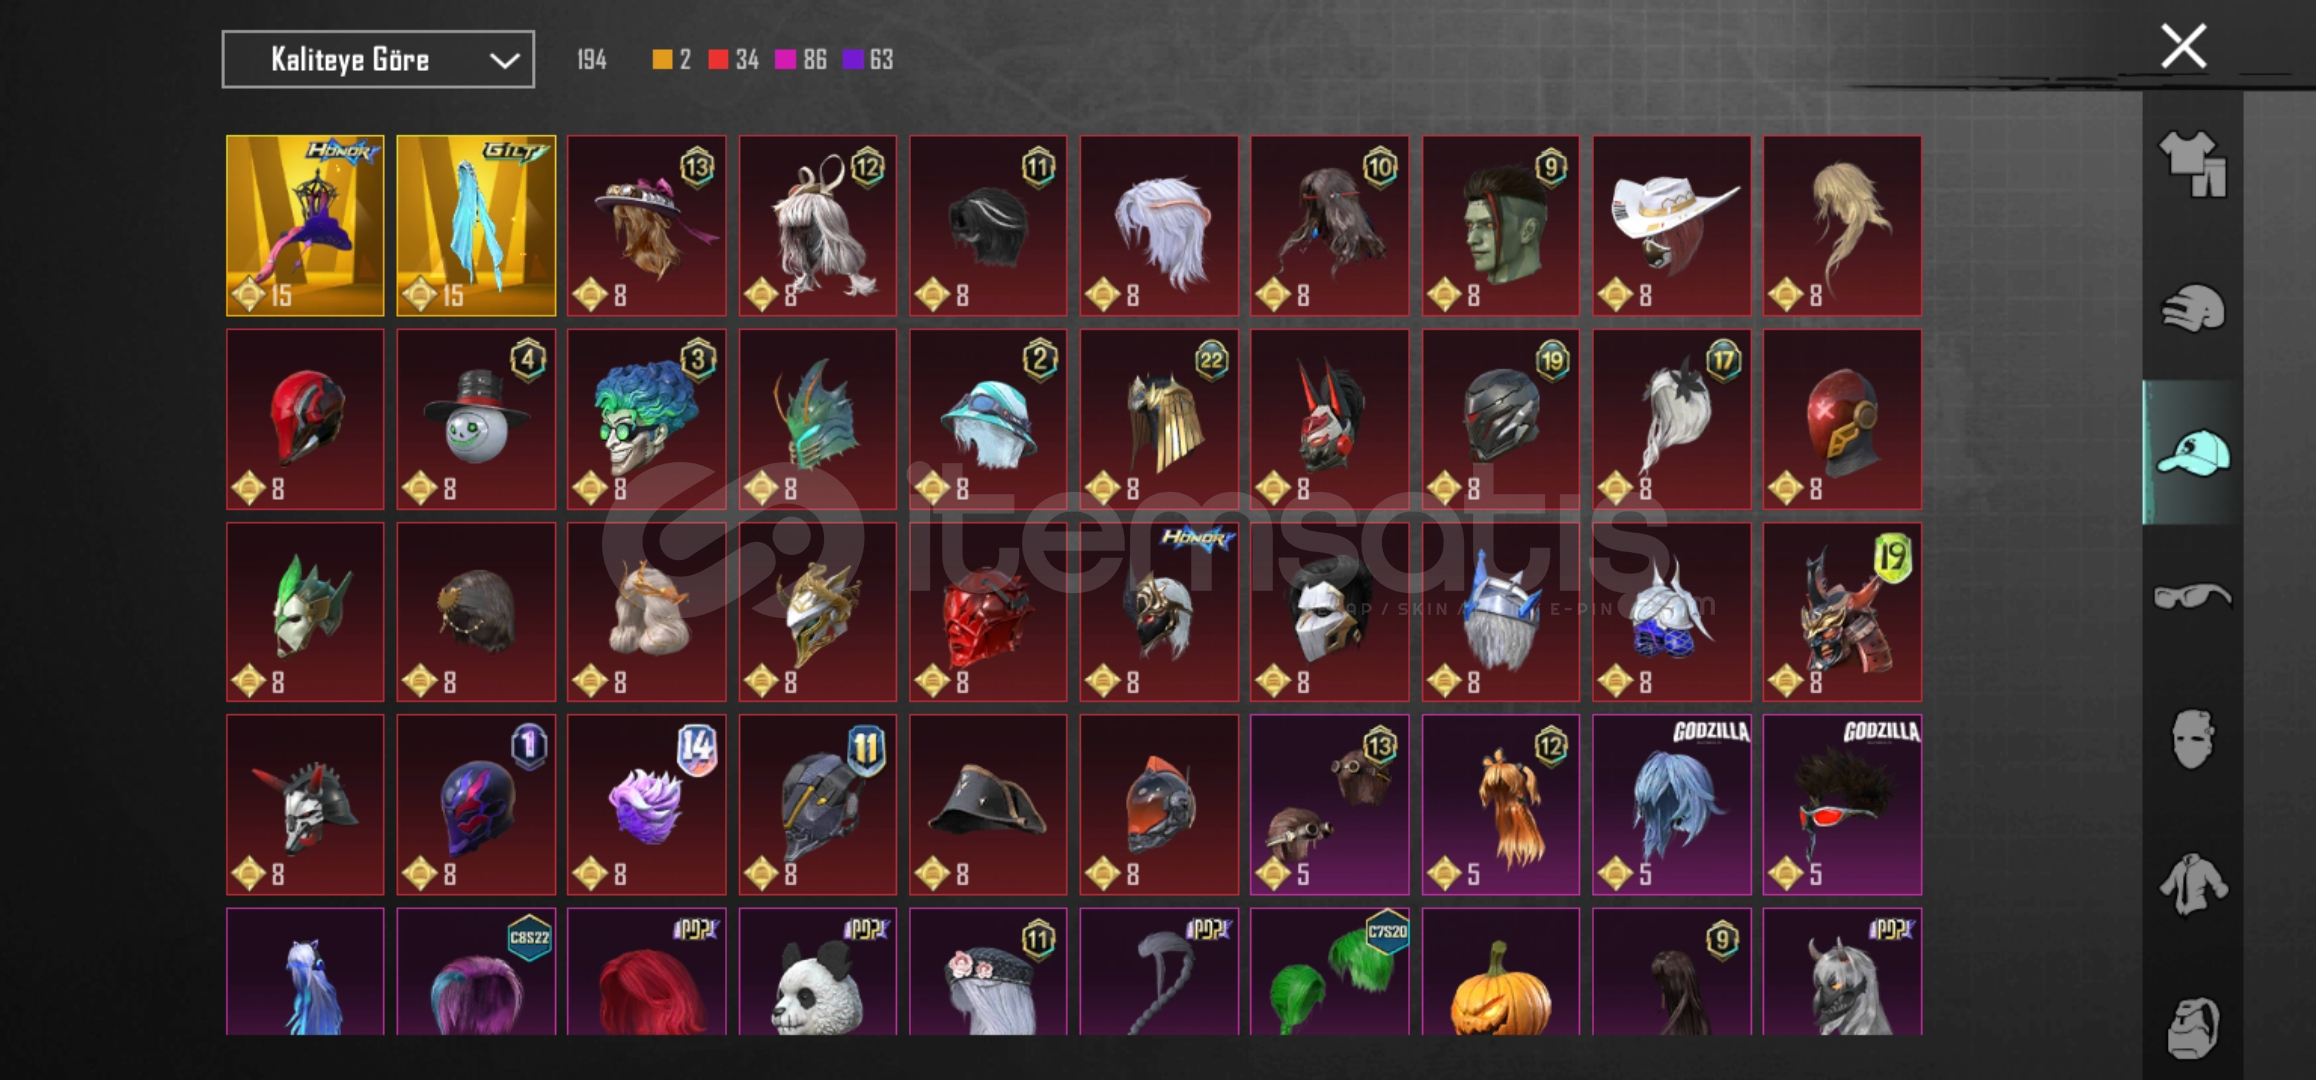The width and height of the screenshot is (2316, 1080).
Task: Select the golden Honor headpiece item
Action: 305,226
